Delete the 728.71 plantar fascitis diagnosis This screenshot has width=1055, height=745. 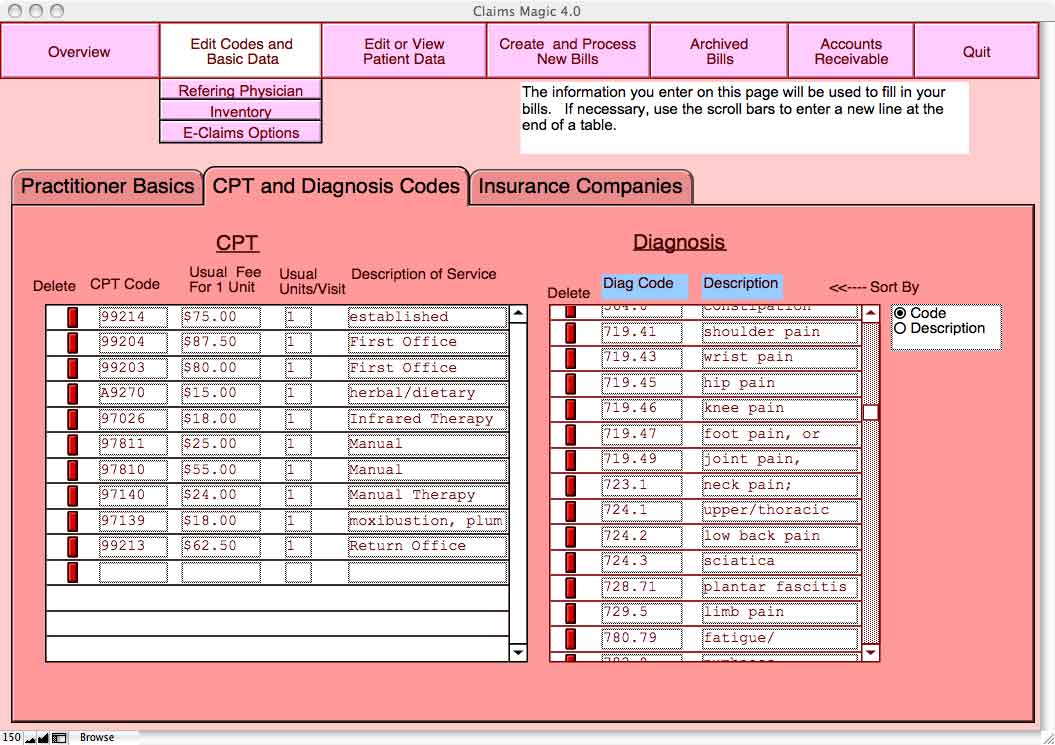coord(571,588)
